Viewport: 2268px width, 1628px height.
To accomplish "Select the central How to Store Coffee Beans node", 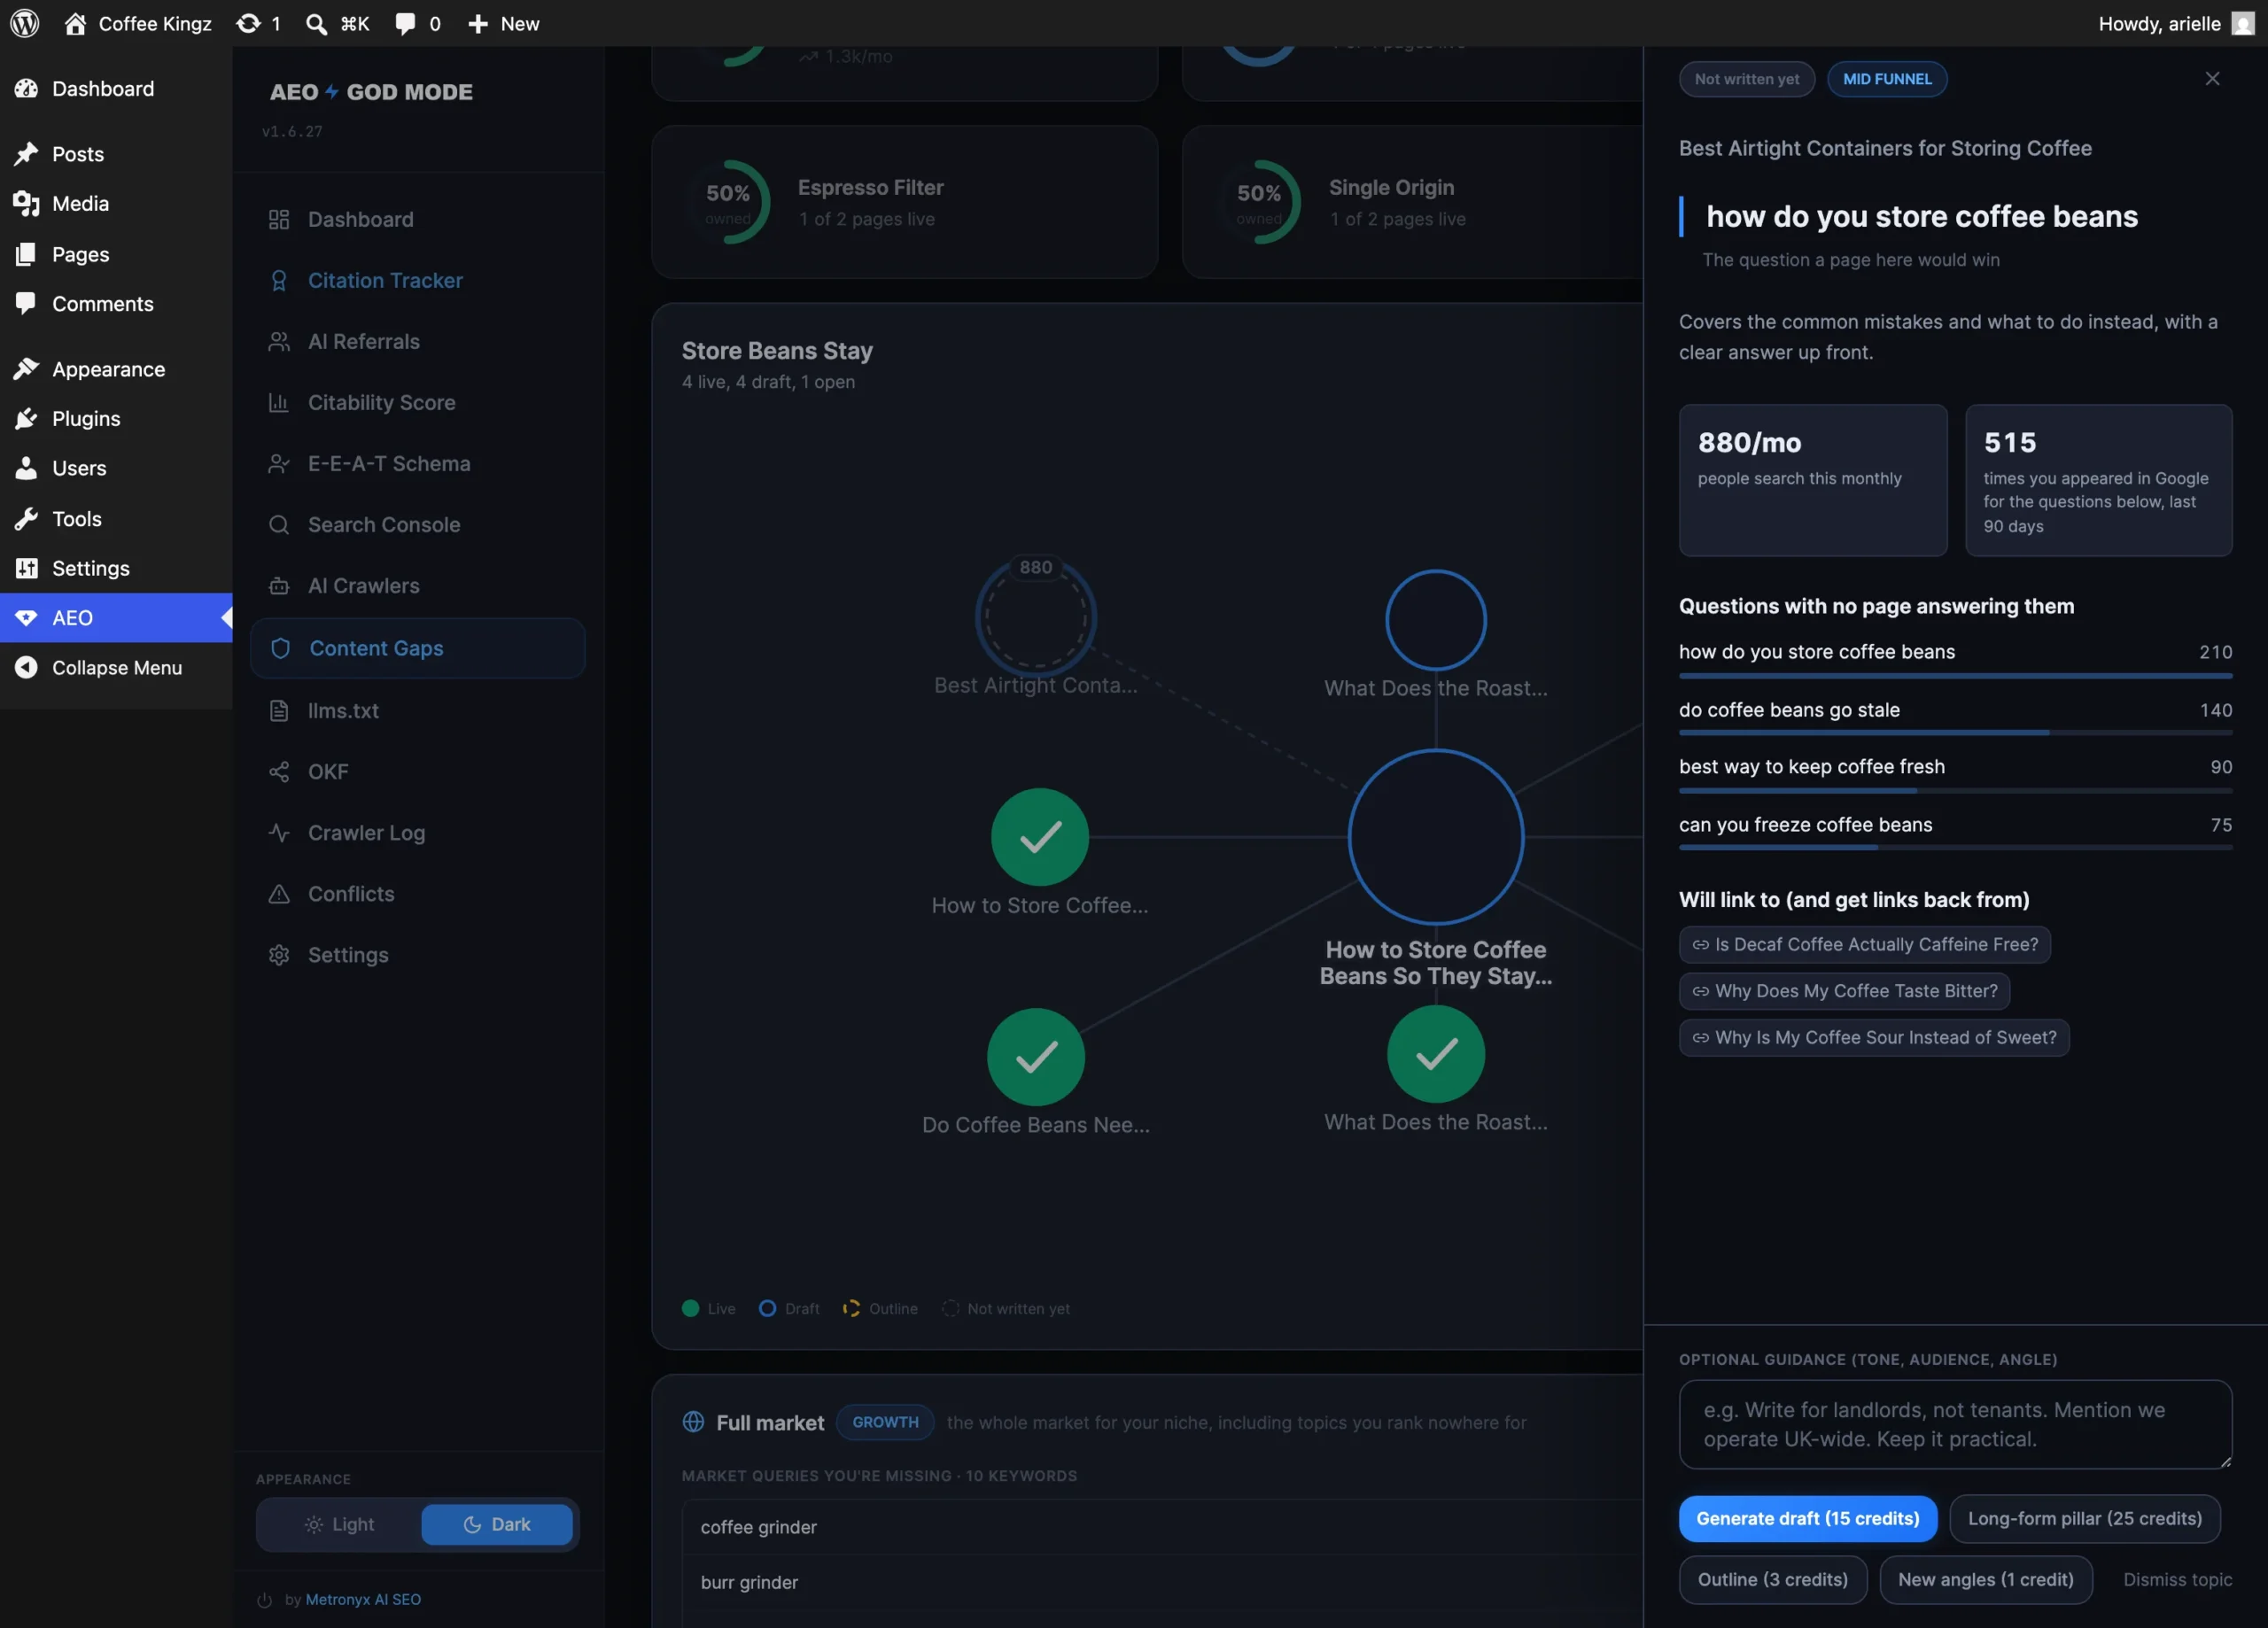I will click(x=1435, y=837).
